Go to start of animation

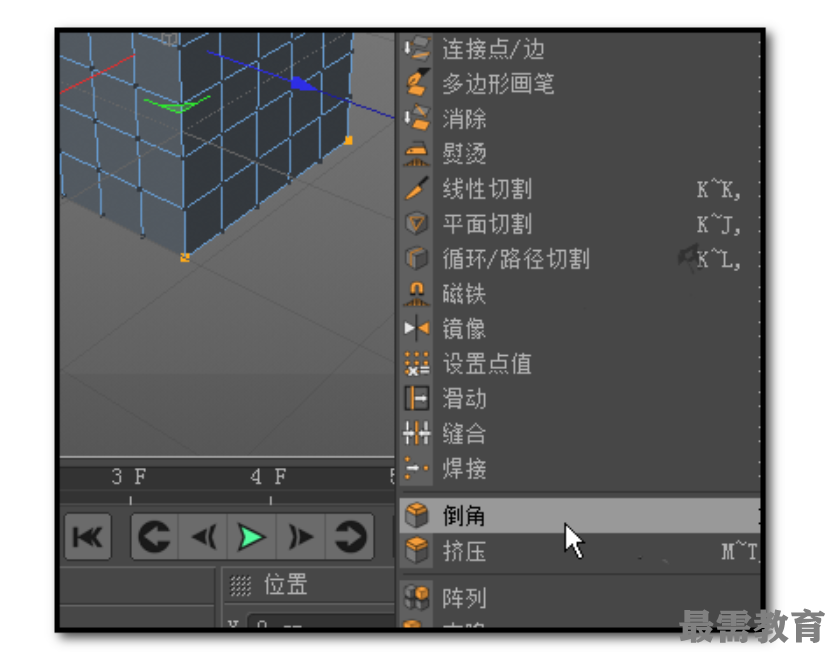[x=88, y=537]
